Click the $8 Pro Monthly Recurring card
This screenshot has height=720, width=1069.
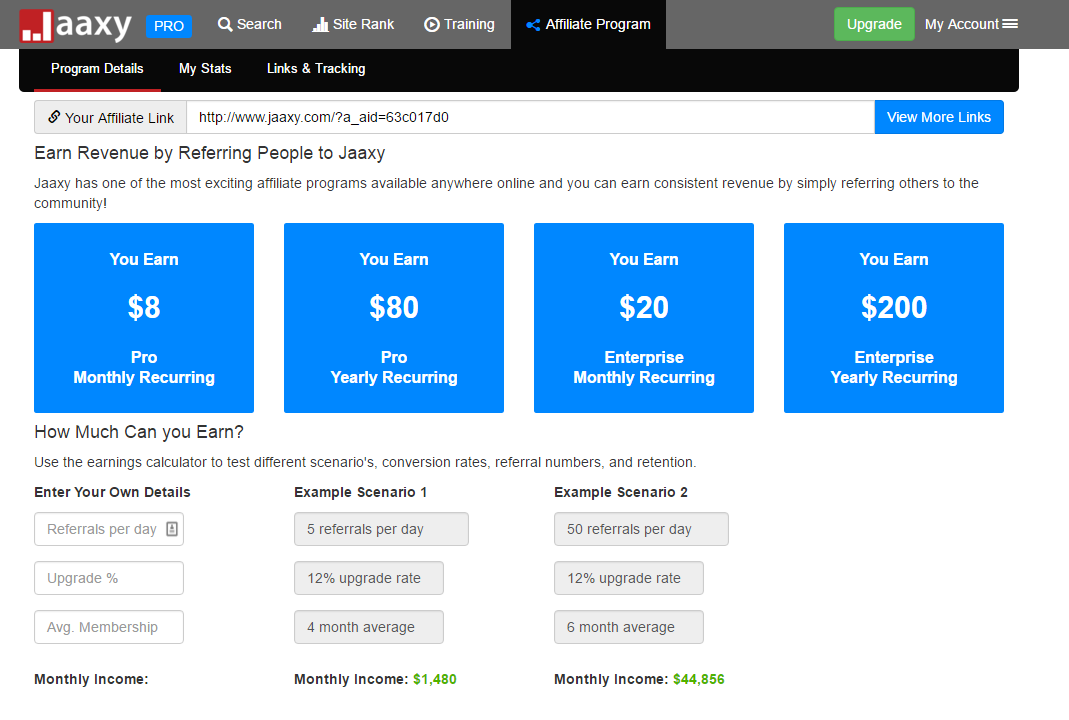tap(144, 318)
